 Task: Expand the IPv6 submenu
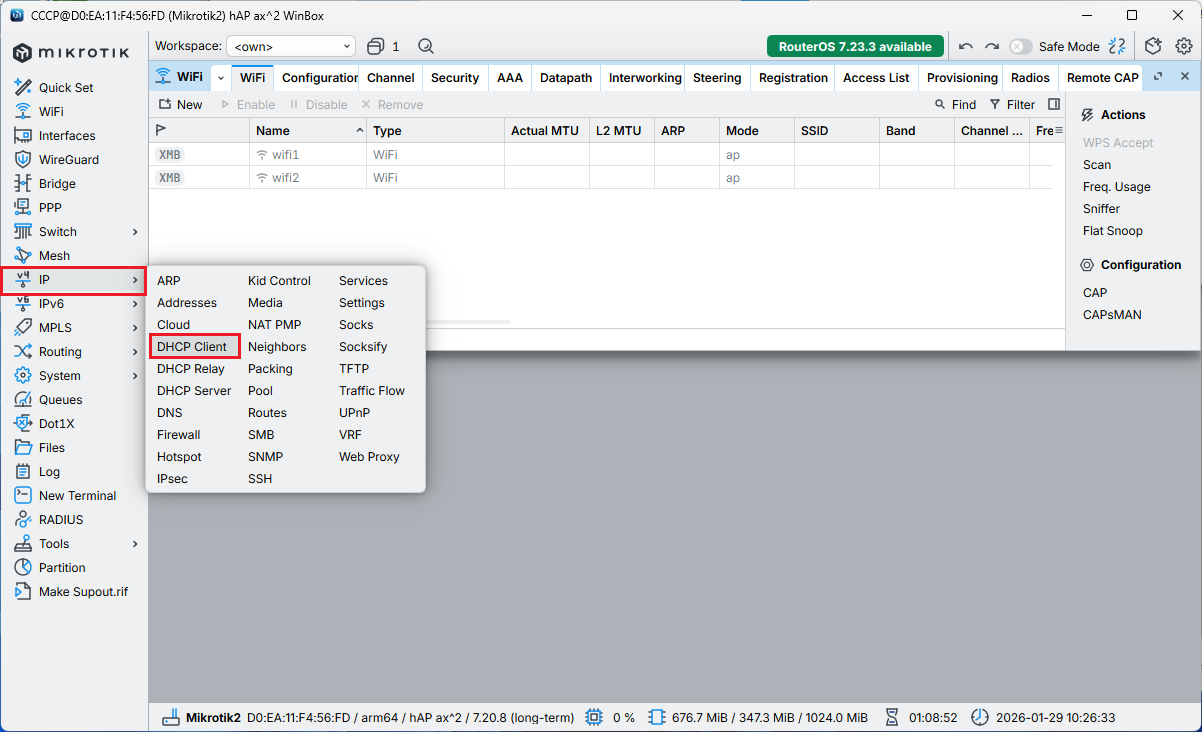coord(135,304)
